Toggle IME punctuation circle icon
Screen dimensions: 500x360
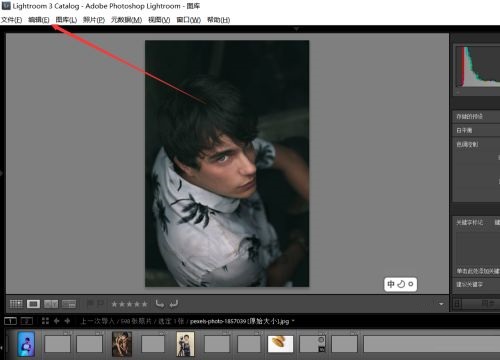point(411,284)
